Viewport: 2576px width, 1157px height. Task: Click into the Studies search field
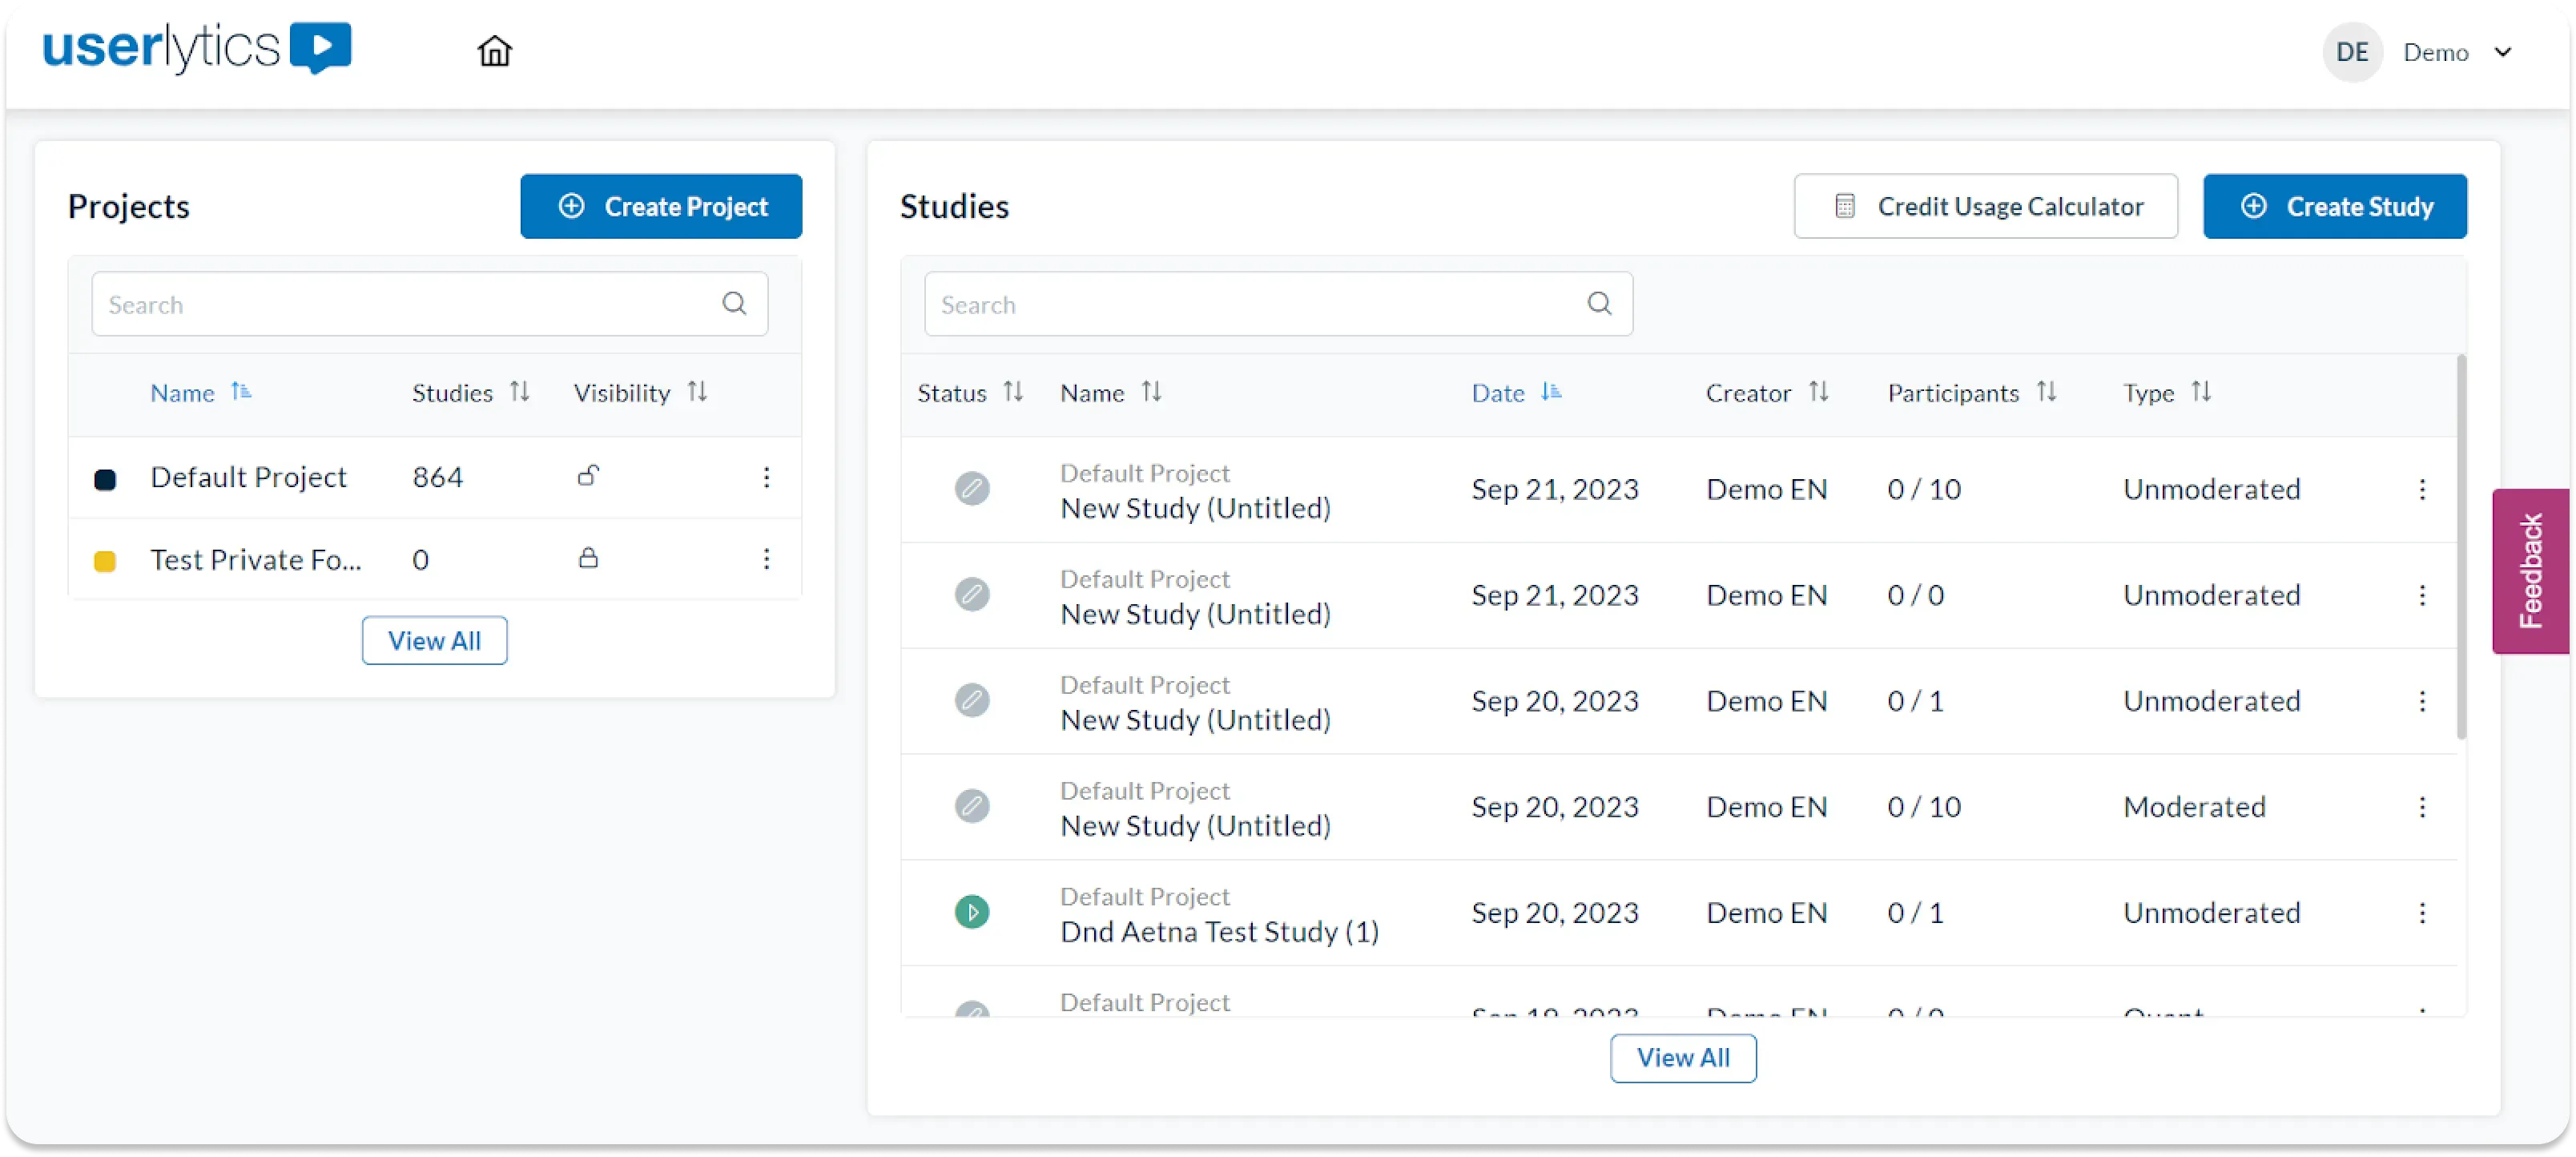(1250, 304)
